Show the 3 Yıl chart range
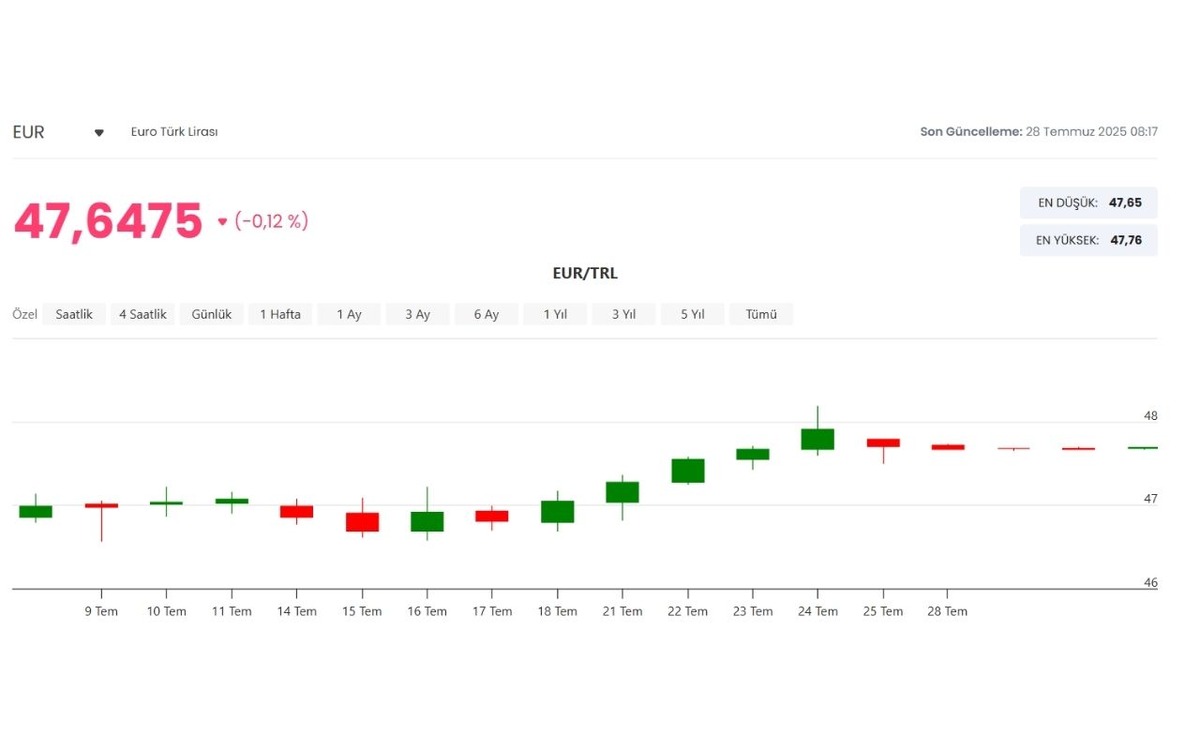 (624, 314)
